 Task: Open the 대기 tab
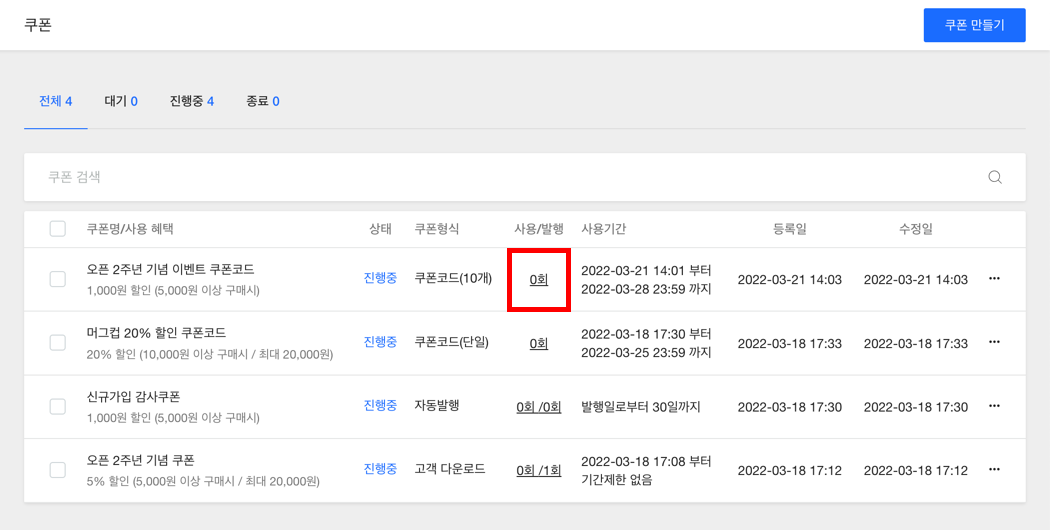[x=121, y=101]
